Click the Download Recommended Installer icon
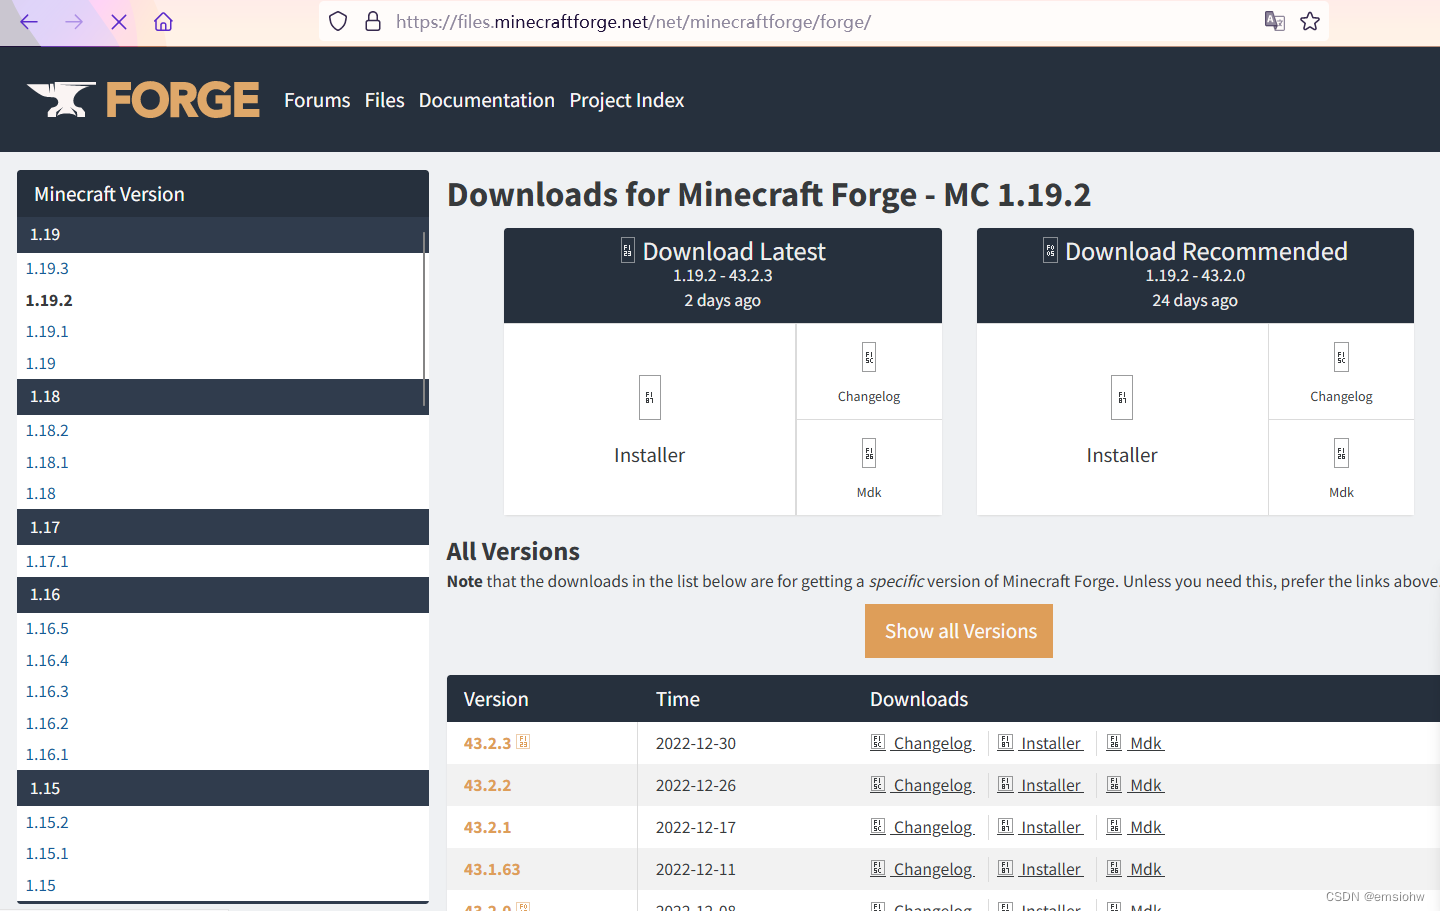The image size is (1440, 911). point(1122,398)
